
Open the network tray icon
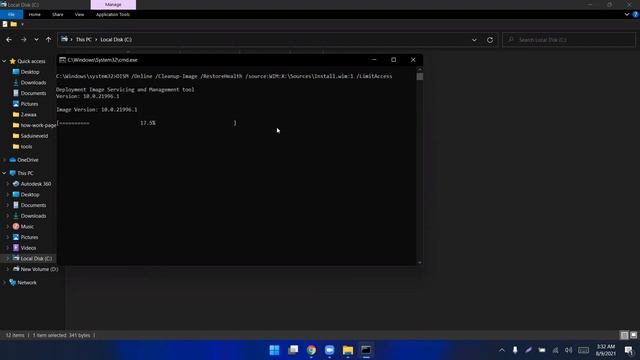(556, 350)
